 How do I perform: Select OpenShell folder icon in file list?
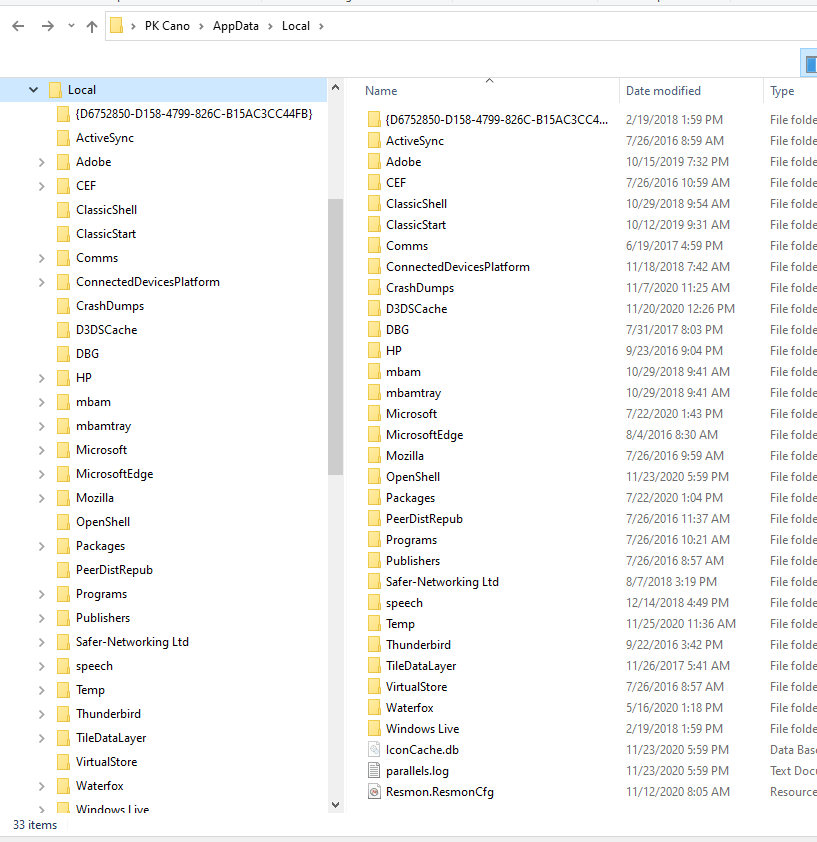(x=374, y=477)
